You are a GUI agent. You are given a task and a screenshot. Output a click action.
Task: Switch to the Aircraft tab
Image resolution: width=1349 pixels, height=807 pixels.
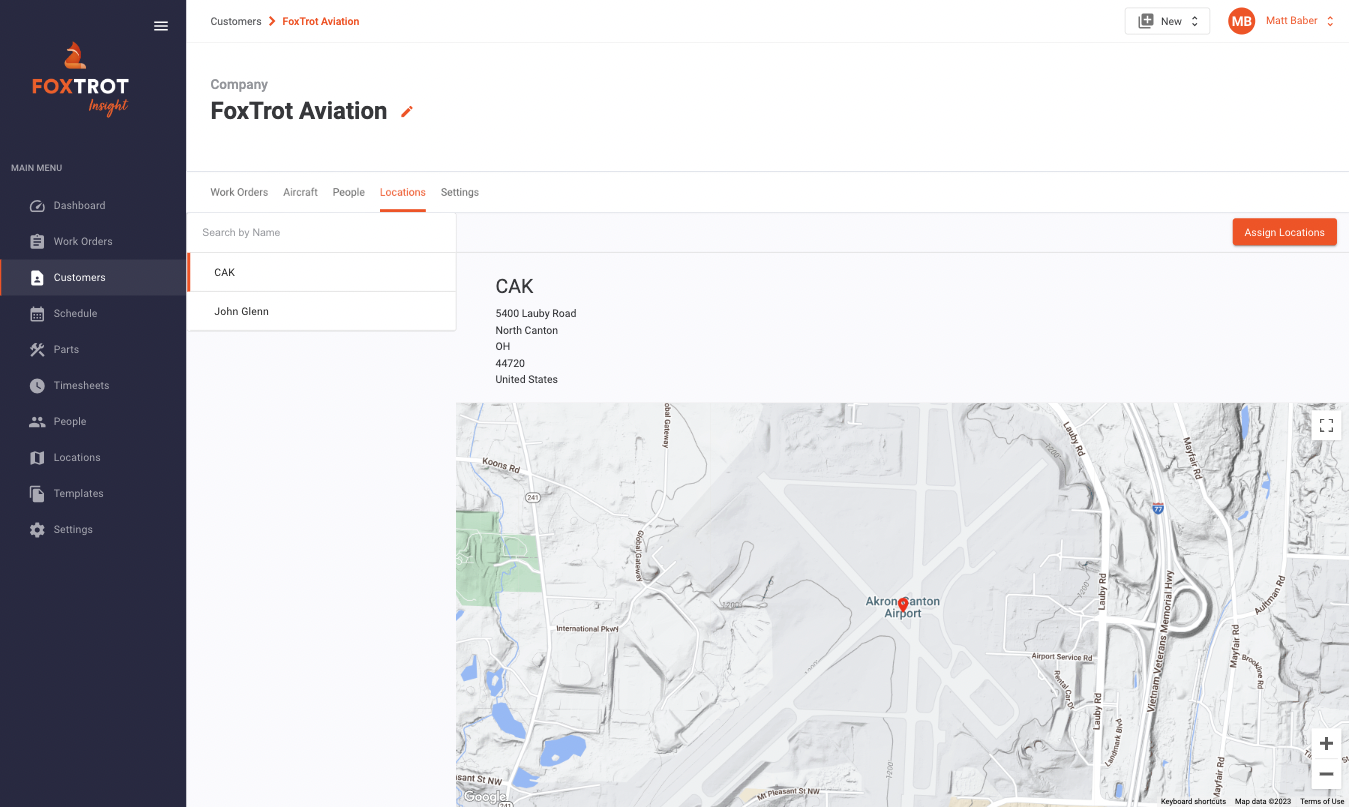click(x=300, y=192)
